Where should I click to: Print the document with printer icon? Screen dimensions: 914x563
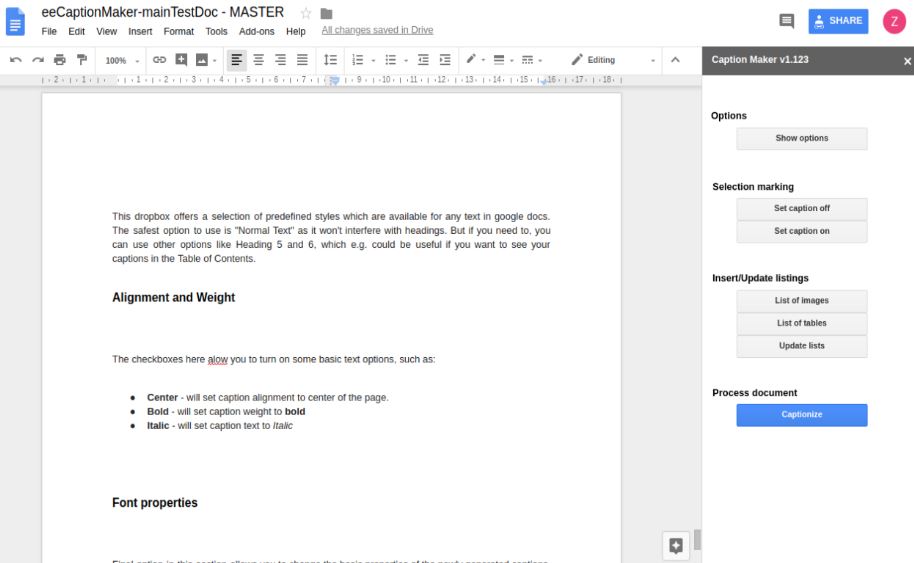click(x=59, y=60)
